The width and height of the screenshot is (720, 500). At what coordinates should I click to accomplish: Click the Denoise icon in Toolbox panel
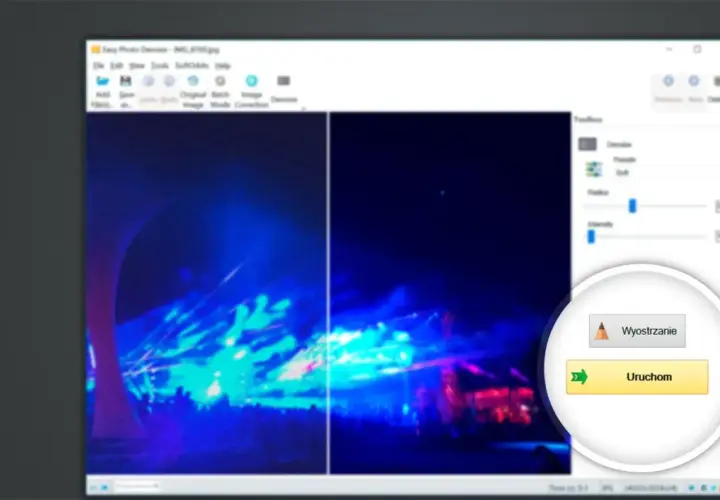click(x=587, y=144)
